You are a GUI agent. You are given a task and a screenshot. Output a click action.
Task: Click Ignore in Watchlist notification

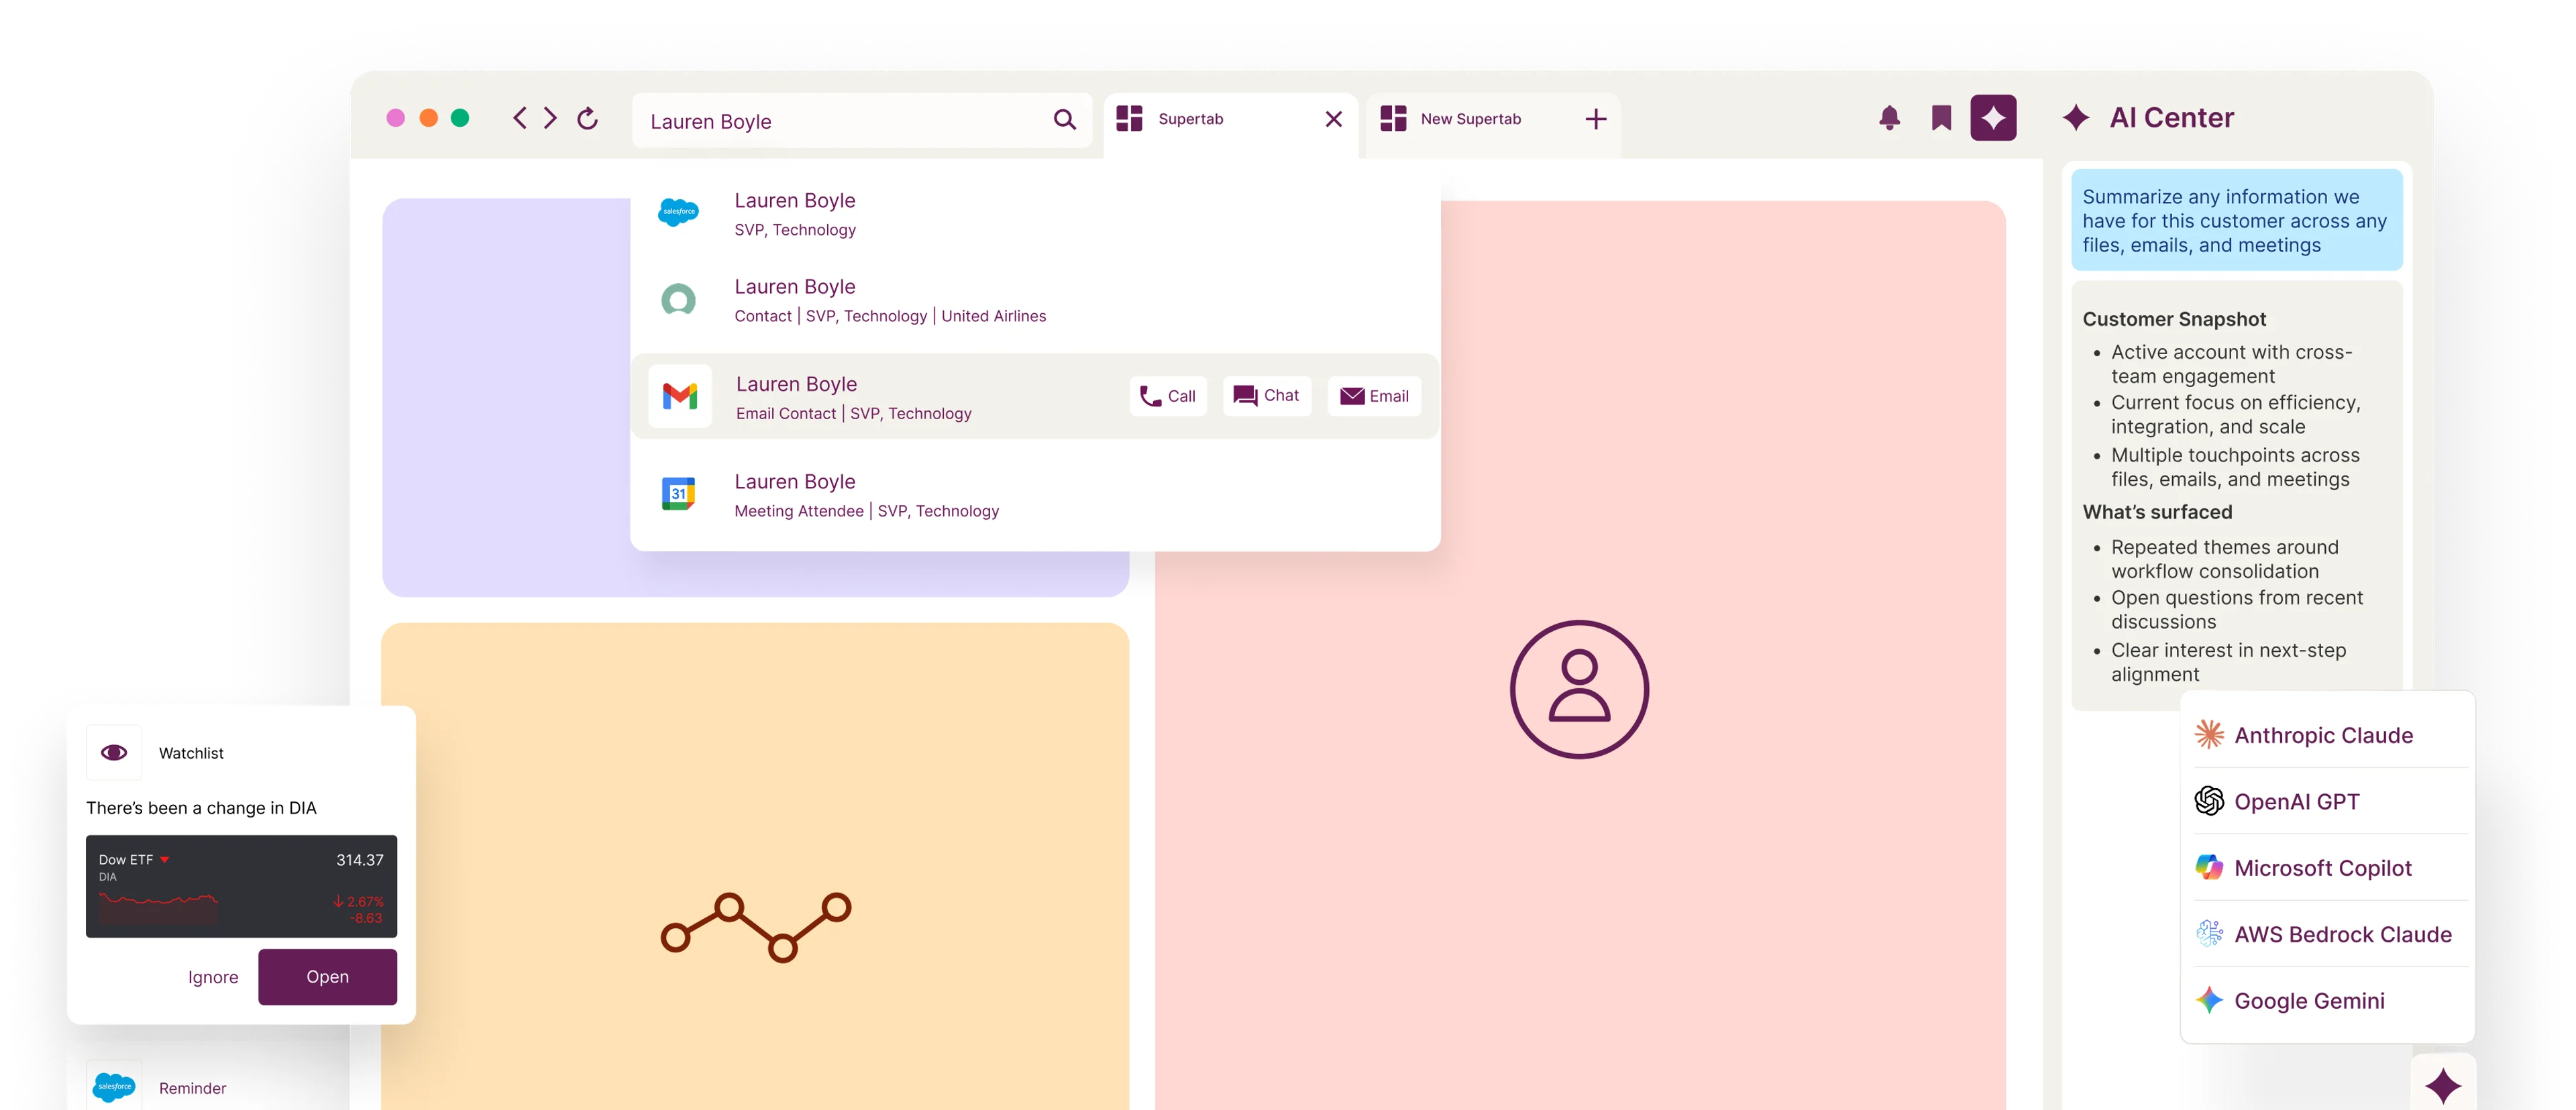tap(213, 977)
